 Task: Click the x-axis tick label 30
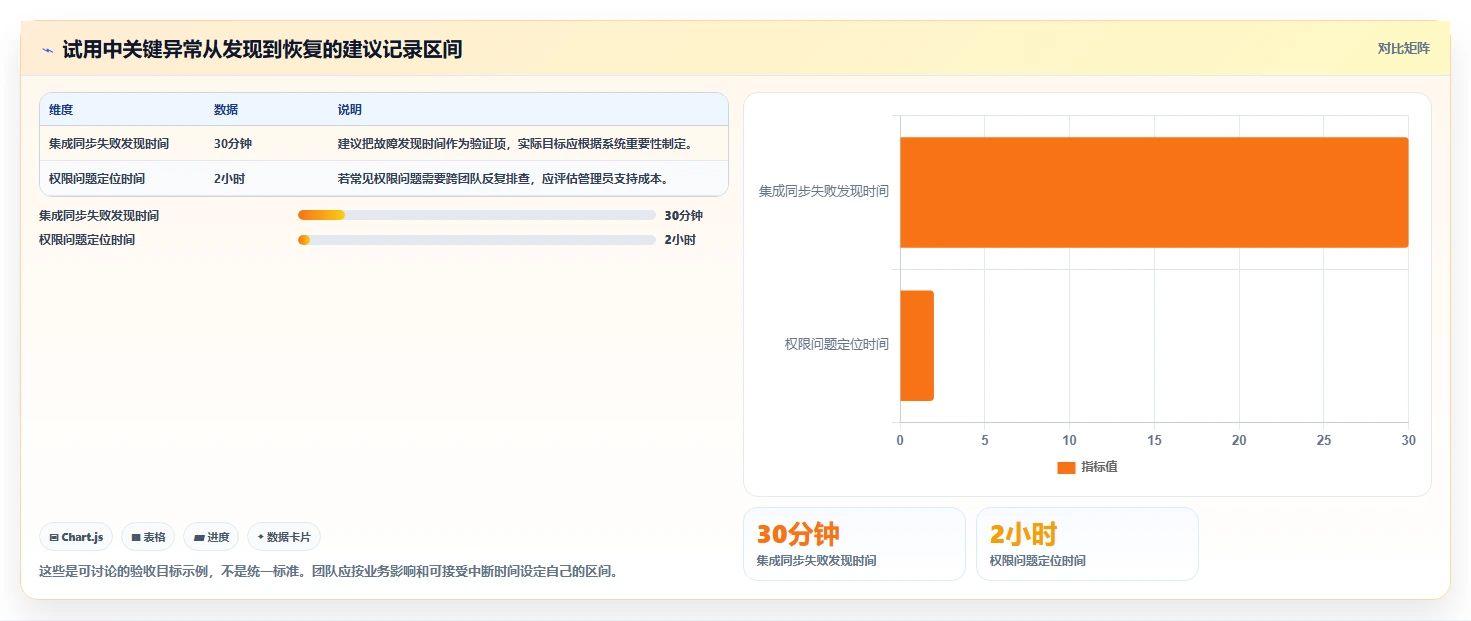coord(1408,440)
